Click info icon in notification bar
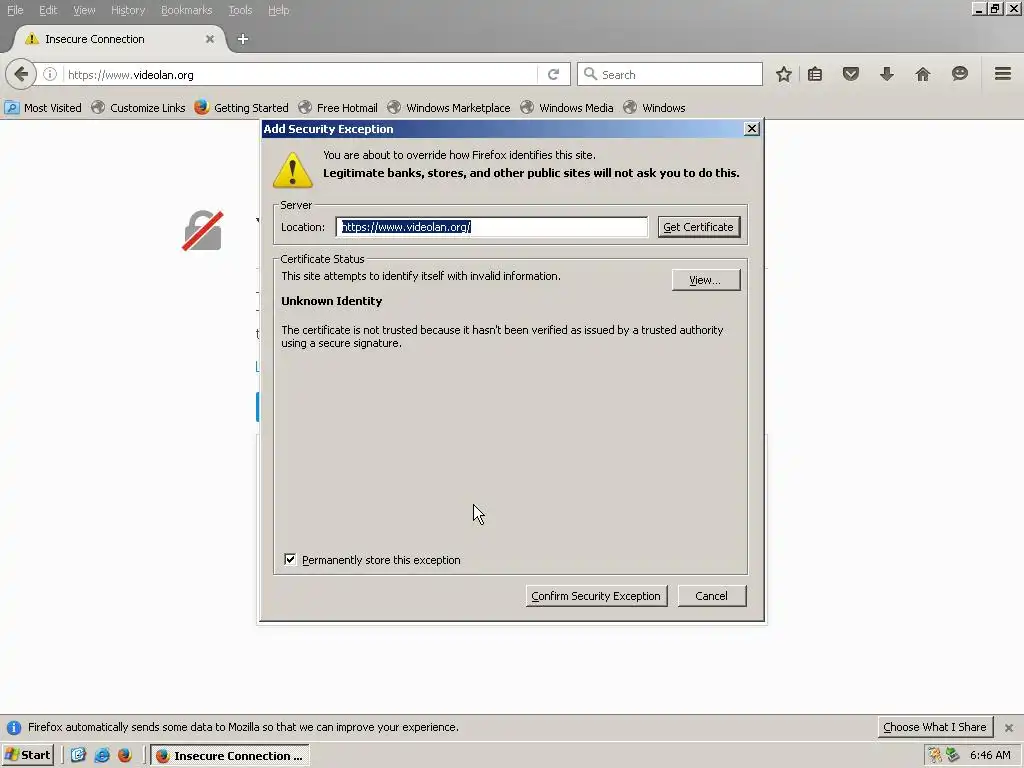Image resolution: width=1024 pixels, height=768 pixels. point(14,728)
